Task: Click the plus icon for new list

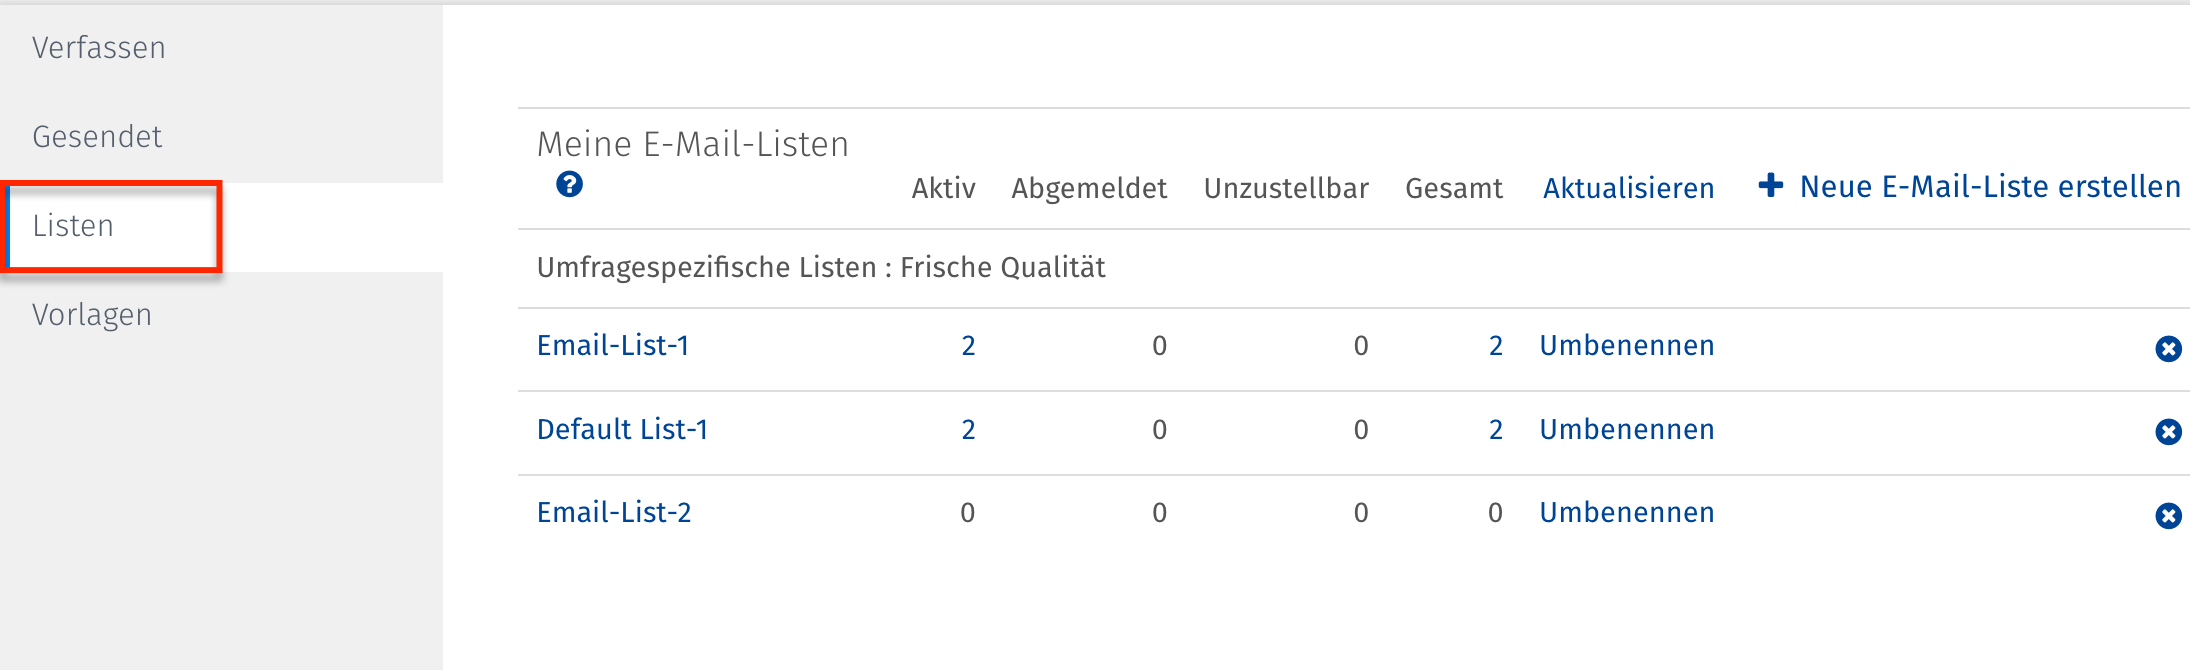Action: pyautogui.click(x=1771, y=186)
